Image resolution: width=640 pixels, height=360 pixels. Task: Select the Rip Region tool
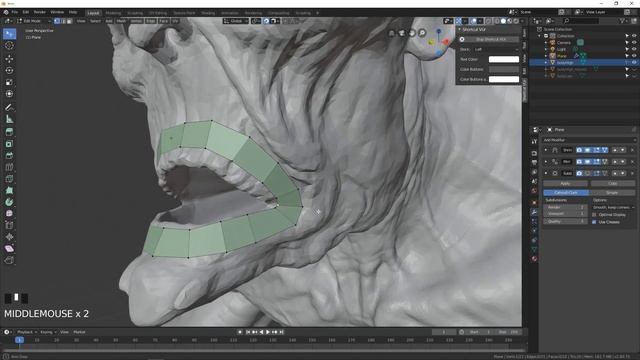[9, 260]
